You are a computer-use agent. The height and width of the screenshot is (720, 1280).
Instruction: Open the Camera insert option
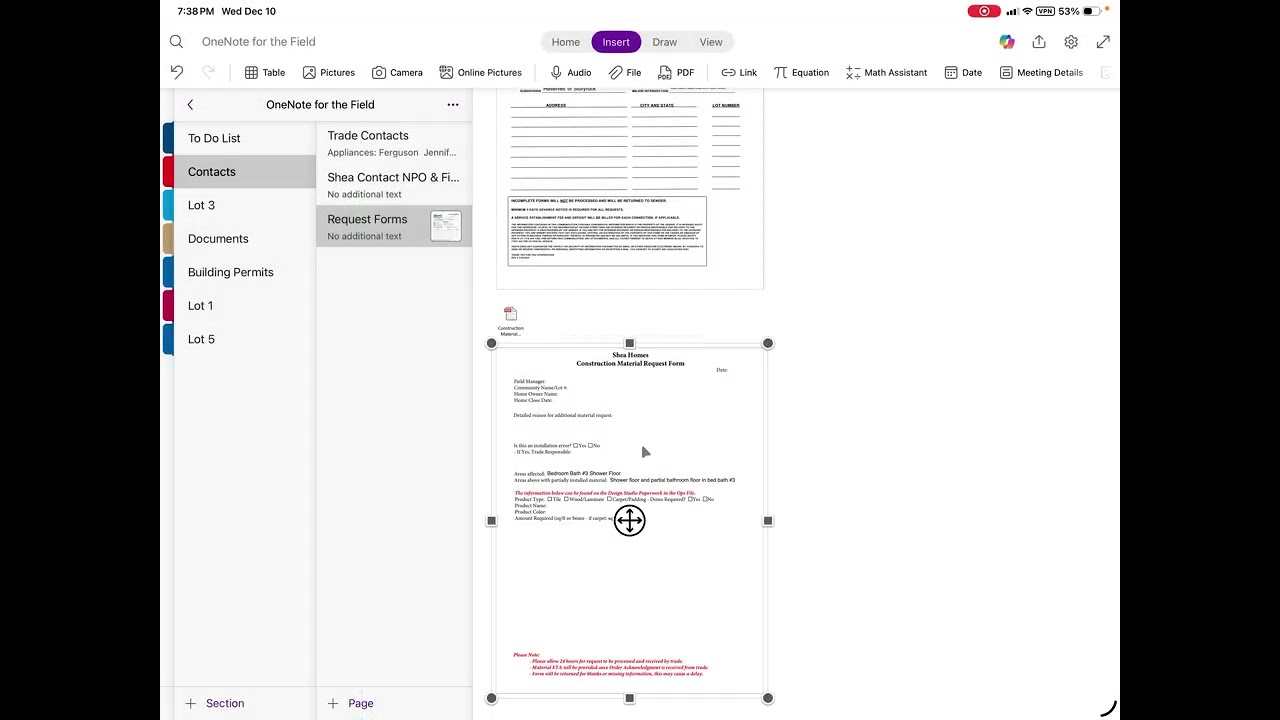397,72
